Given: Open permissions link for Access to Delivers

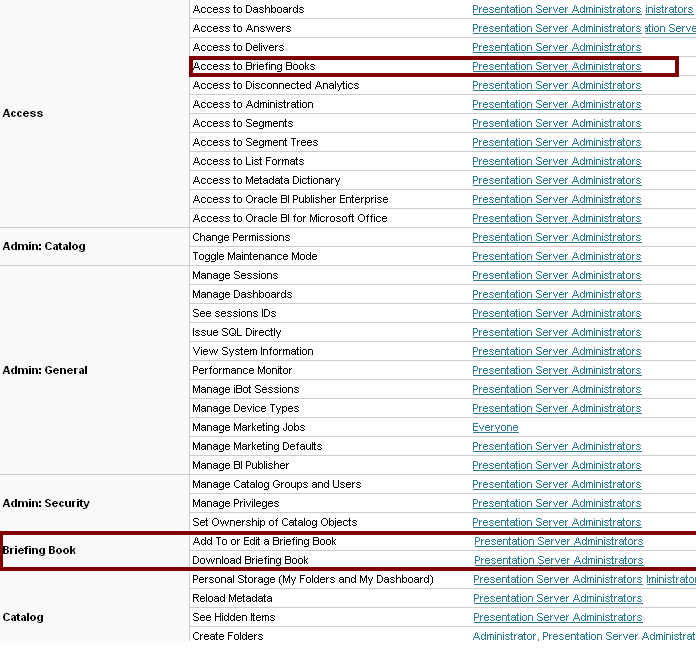Looking at the screenshot, I should pos(557,47).
